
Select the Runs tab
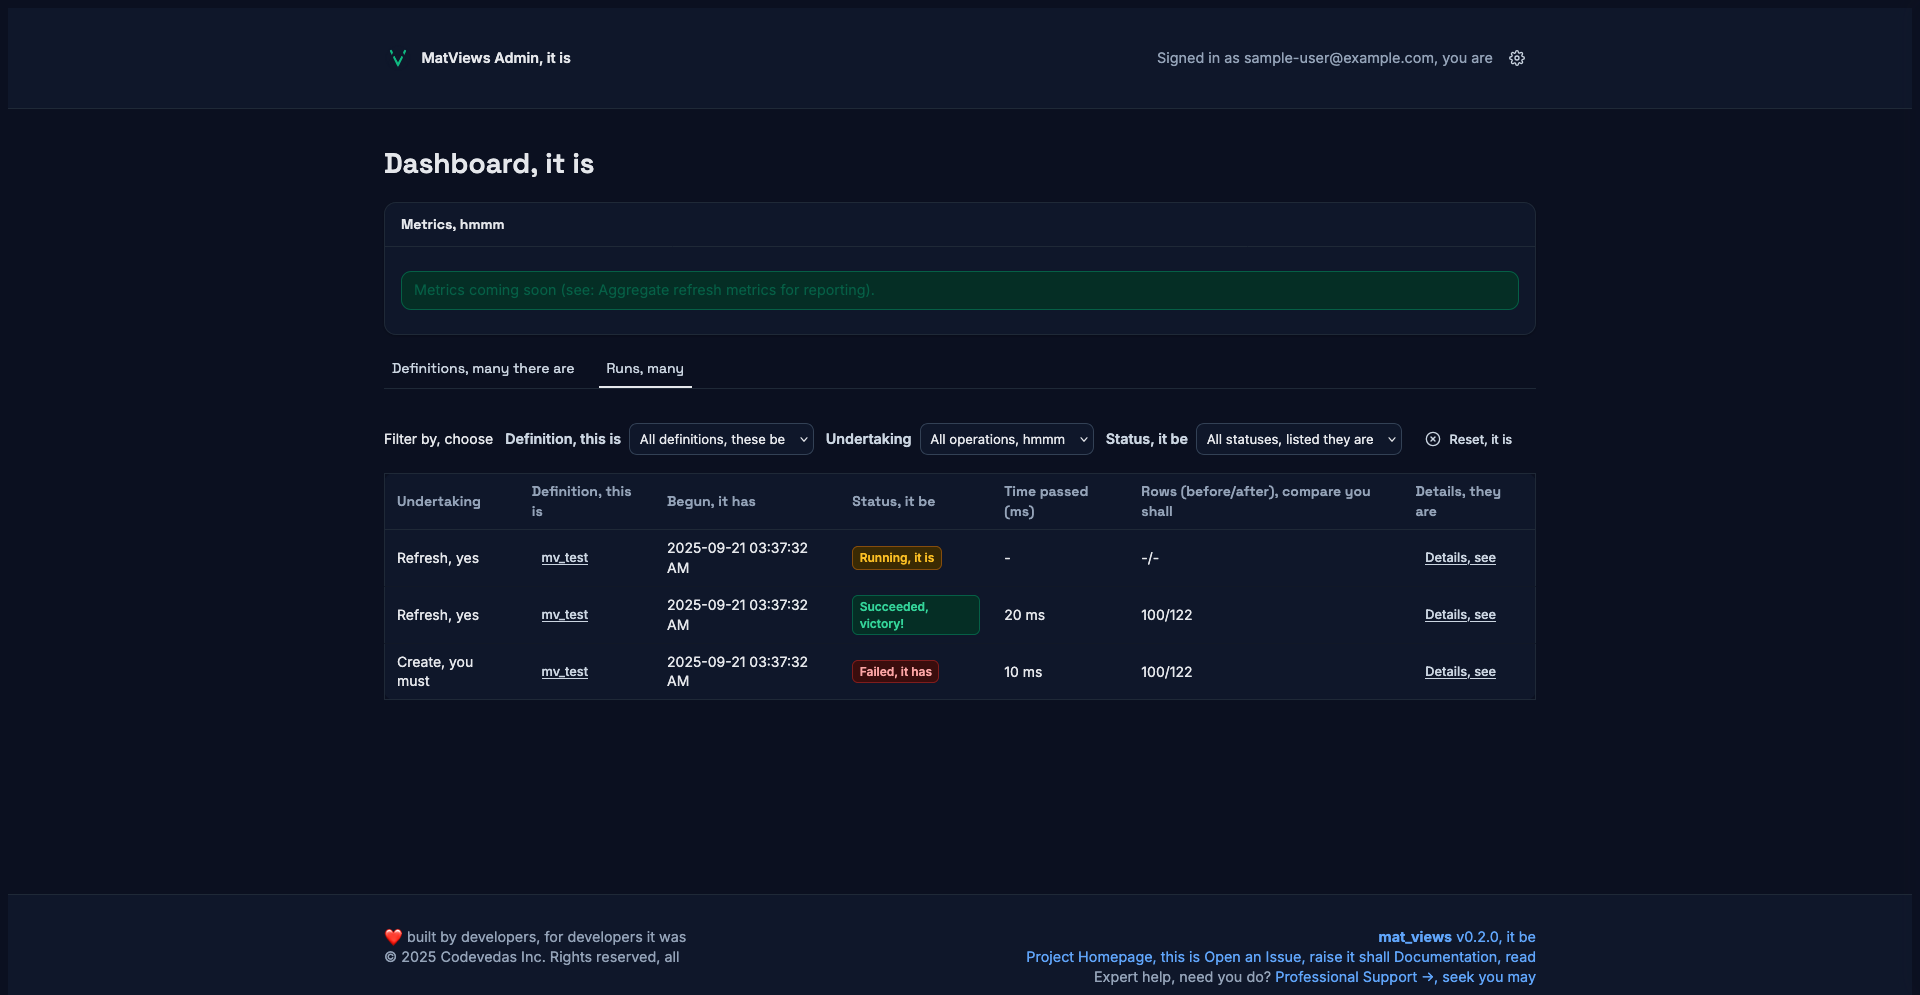[x=645, y=368]
